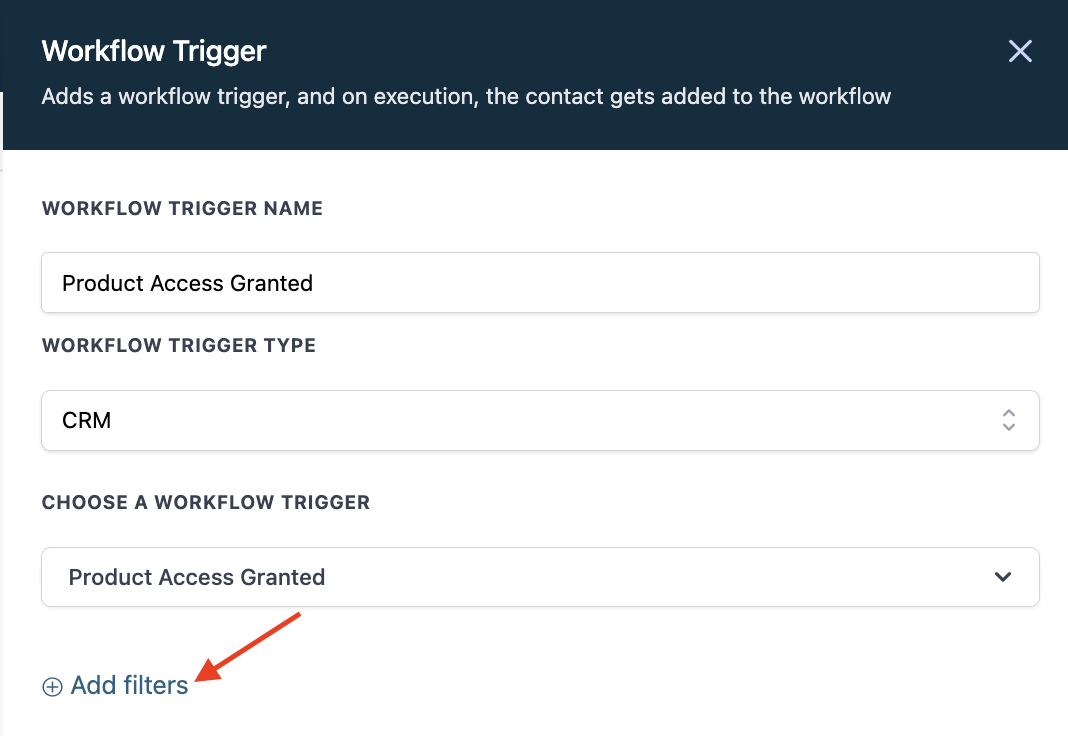Open the Workflow Trigger Type CRM dropdown
1068x736 pixels.
click(540, 420)
